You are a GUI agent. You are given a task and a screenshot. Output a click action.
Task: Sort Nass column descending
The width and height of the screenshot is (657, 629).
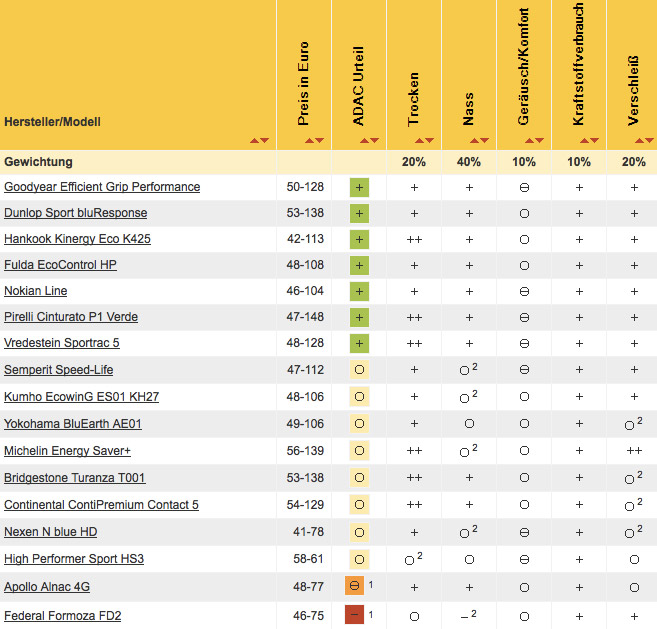click(x=484, y=141)
